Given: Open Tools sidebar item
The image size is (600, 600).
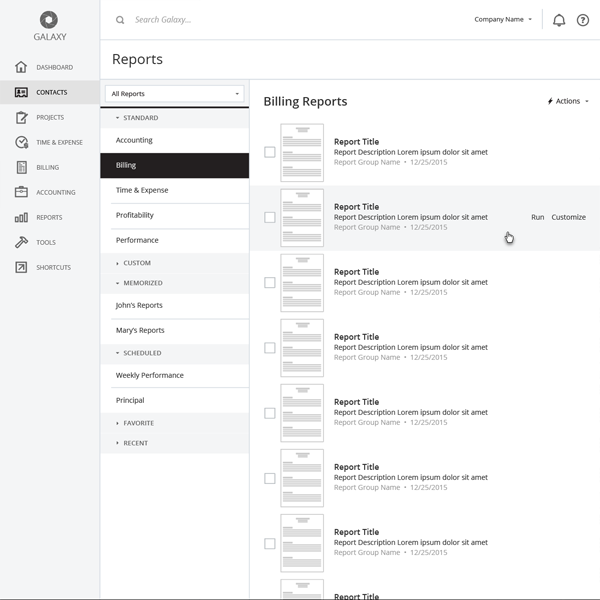Looking at the screenshot, I should 50,242.
